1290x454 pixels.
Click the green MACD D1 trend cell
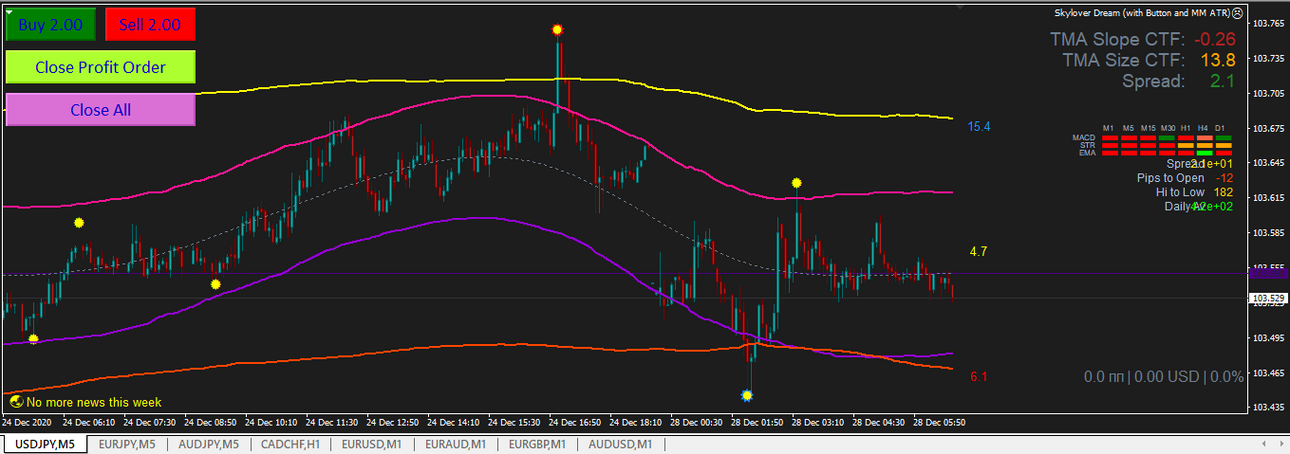coord(1224,138)
